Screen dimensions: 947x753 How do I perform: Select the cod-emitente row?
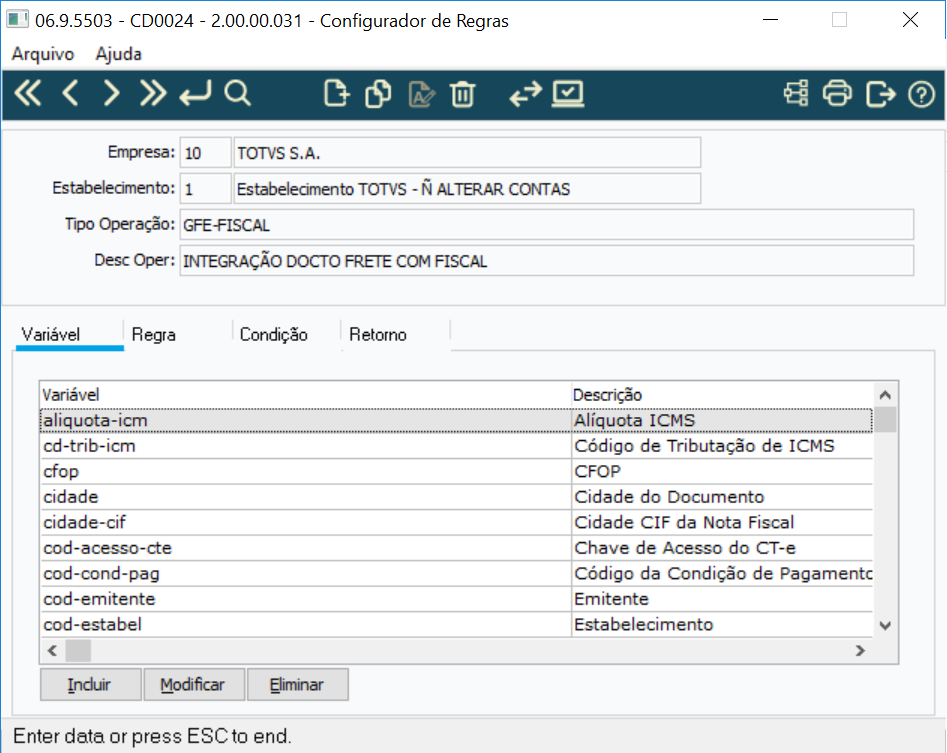coord(456,599)
